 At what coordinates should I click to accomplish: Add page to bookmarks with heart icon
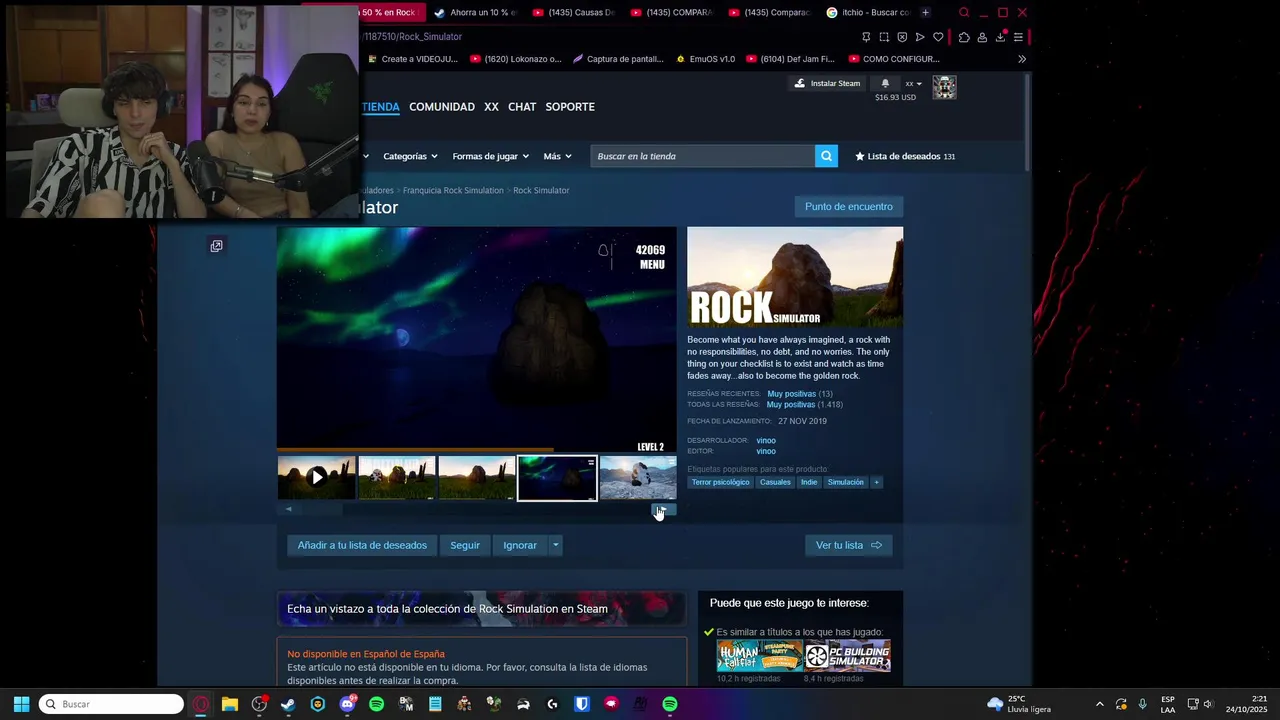[938, 37]
